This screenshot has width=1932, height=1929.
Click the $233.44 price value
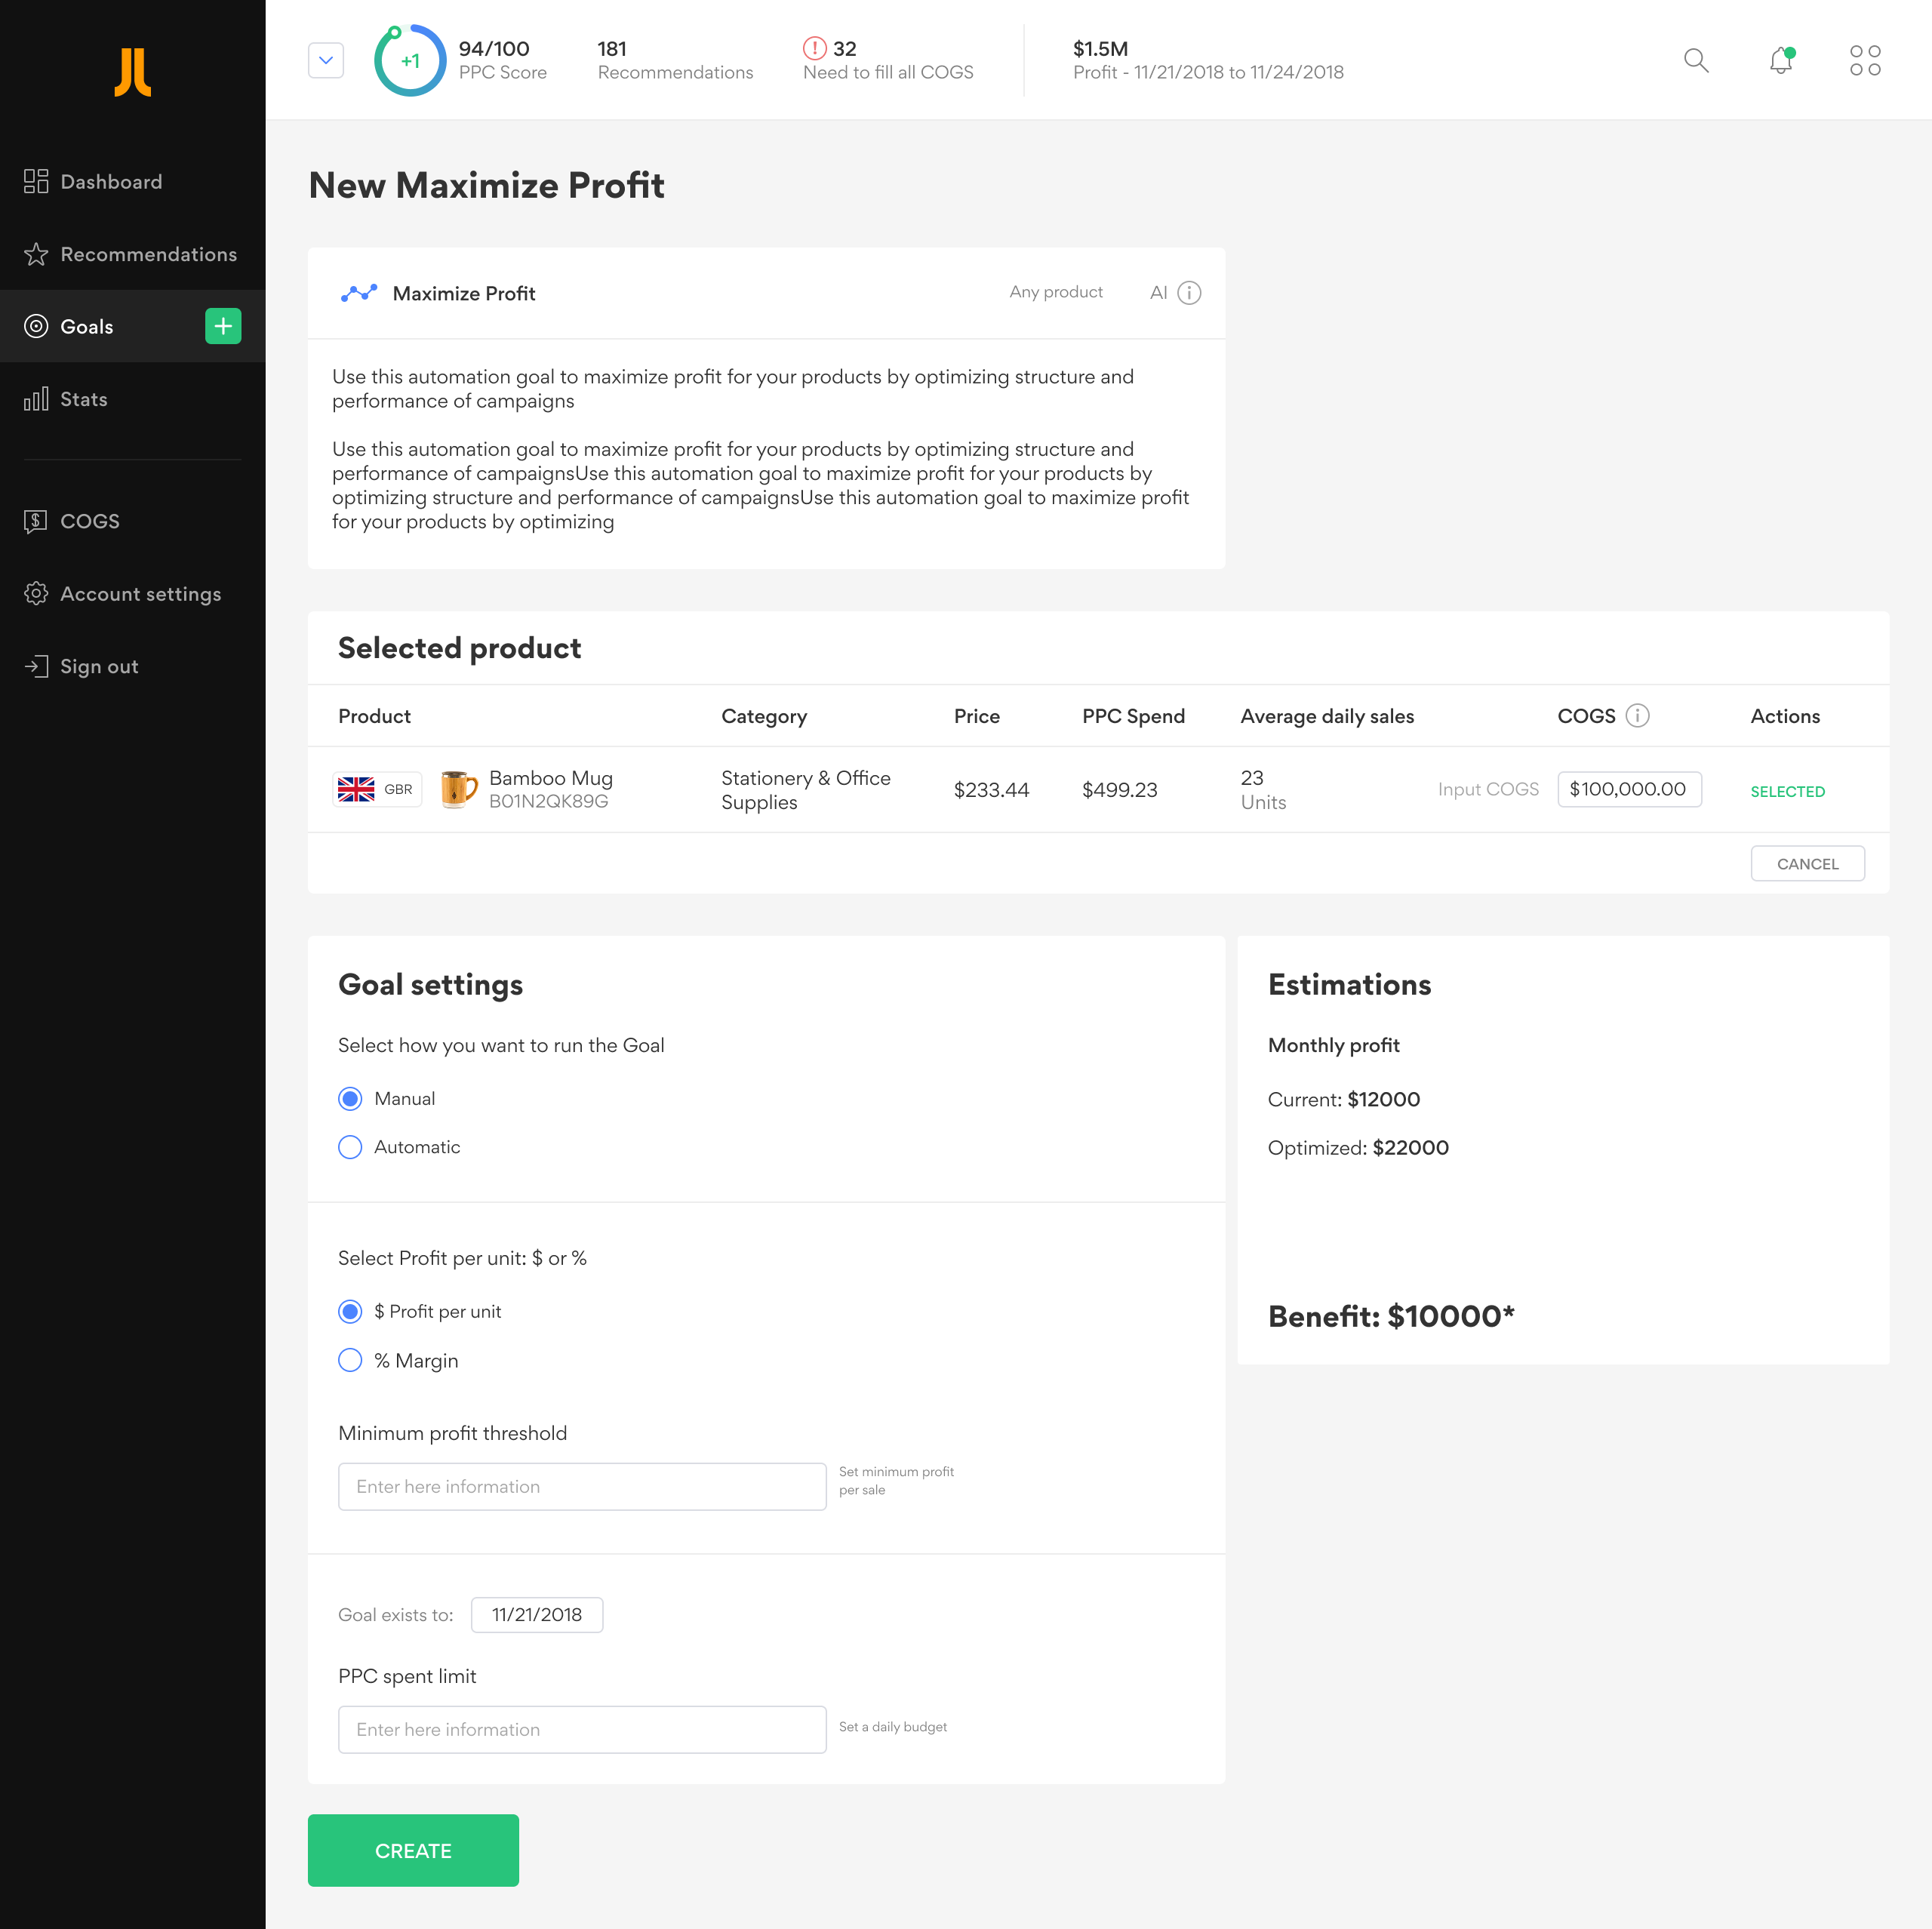(991, 790)
